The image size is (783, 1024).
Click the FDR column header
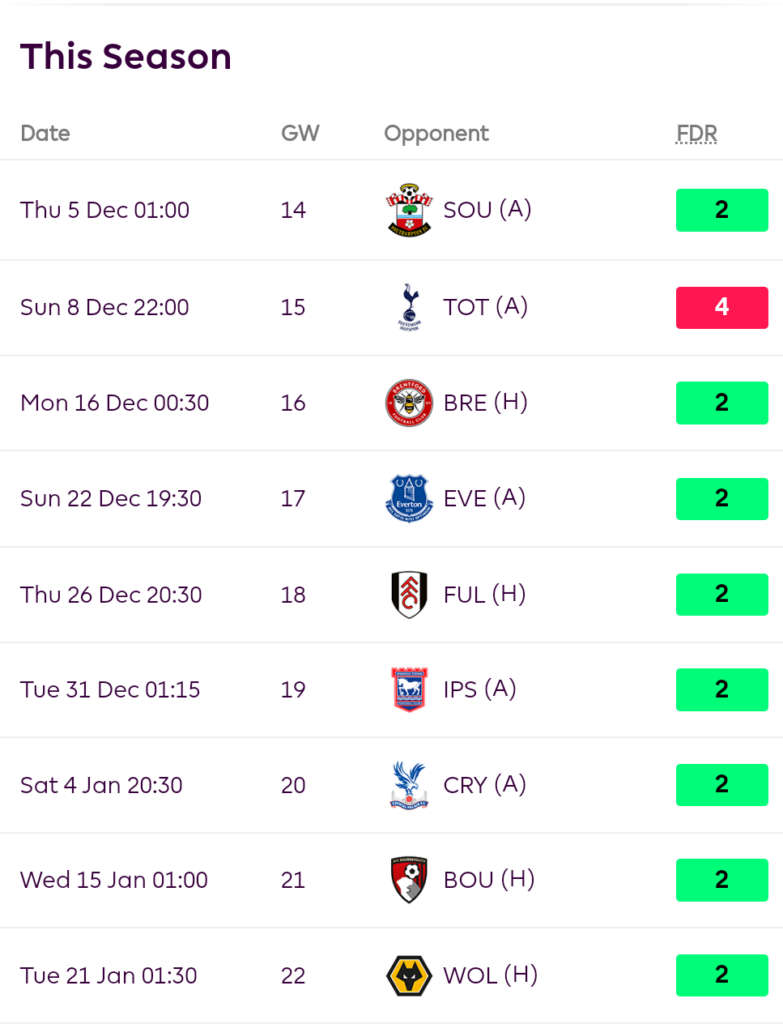pos(697,133)
